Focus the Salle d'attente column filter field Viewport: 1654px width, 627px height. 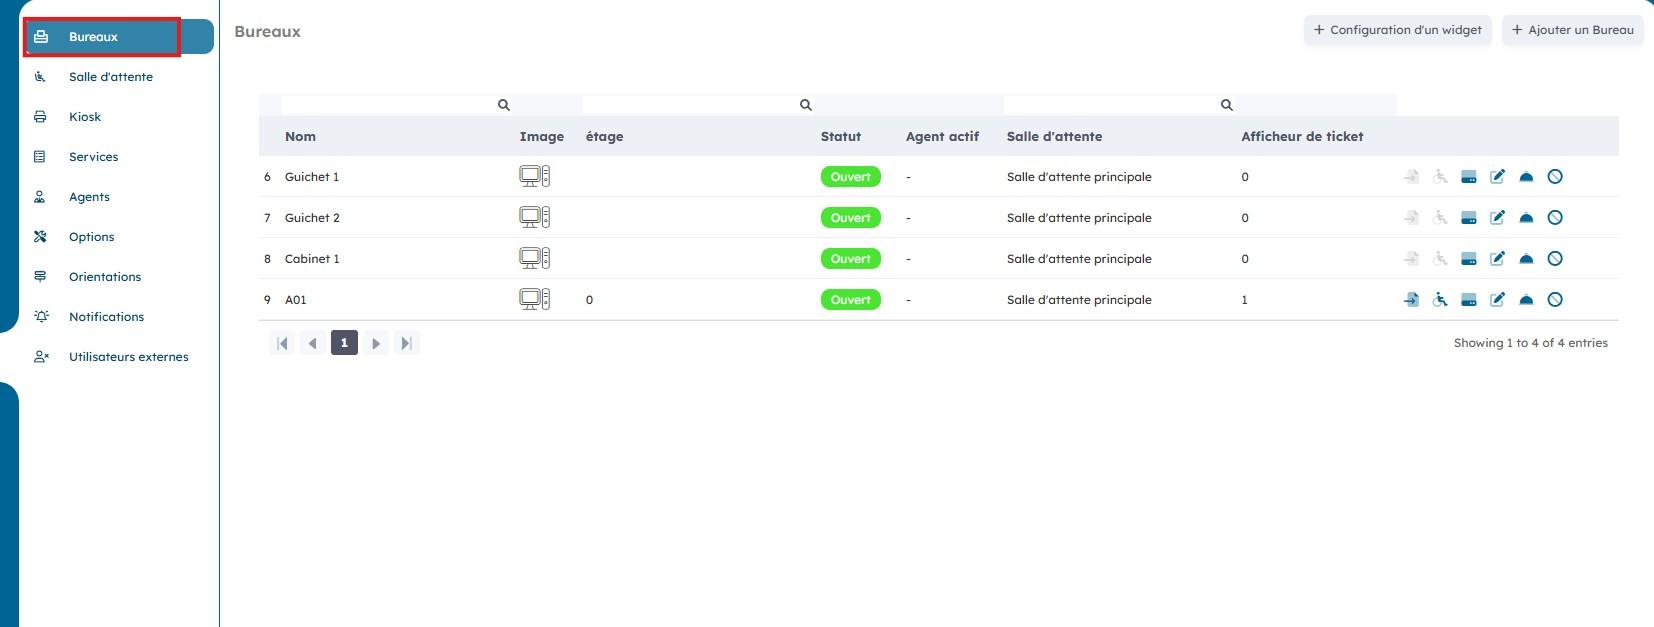pos(1110,105)
